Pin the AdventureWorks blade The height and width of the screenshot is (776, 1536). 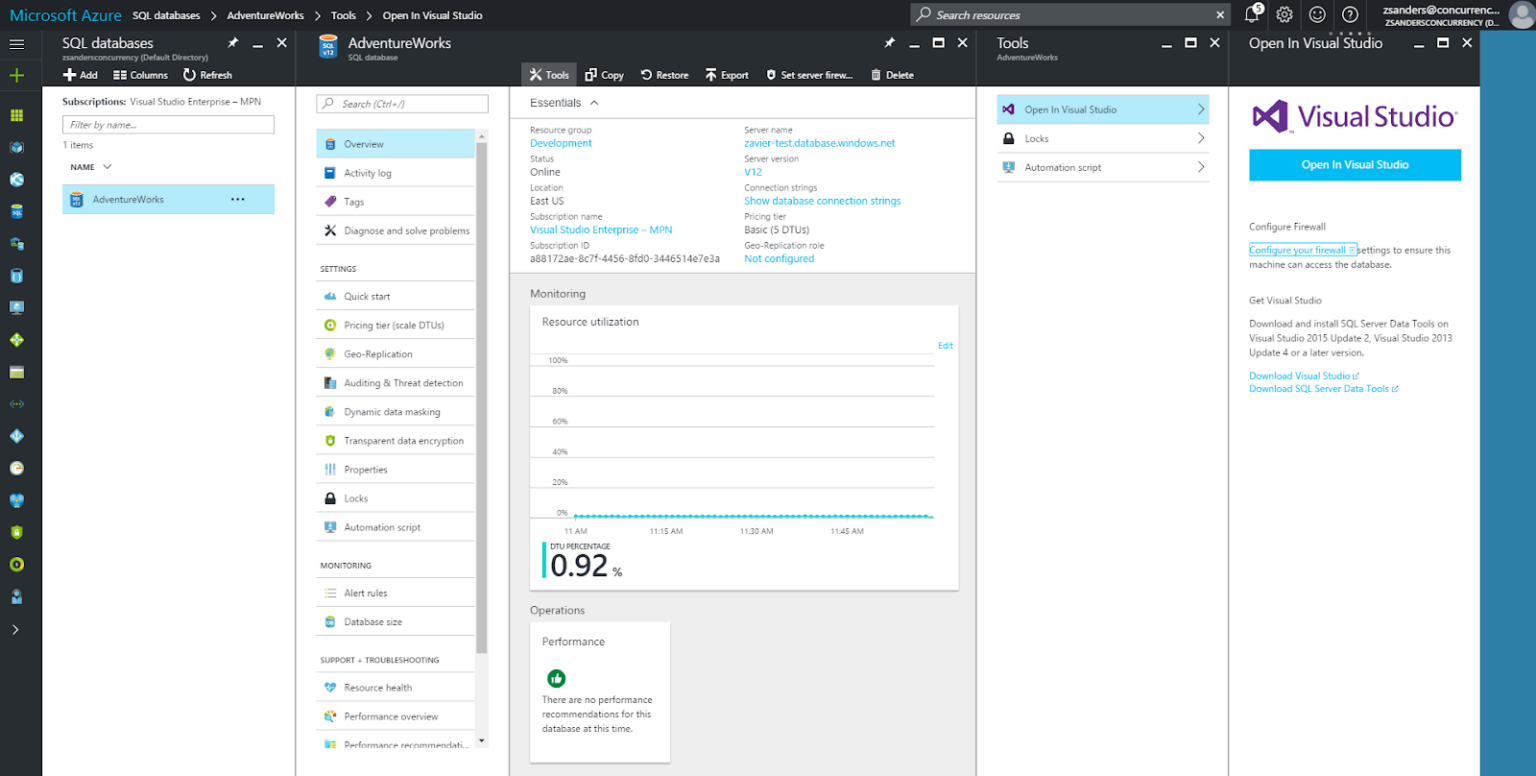(890, 43)
